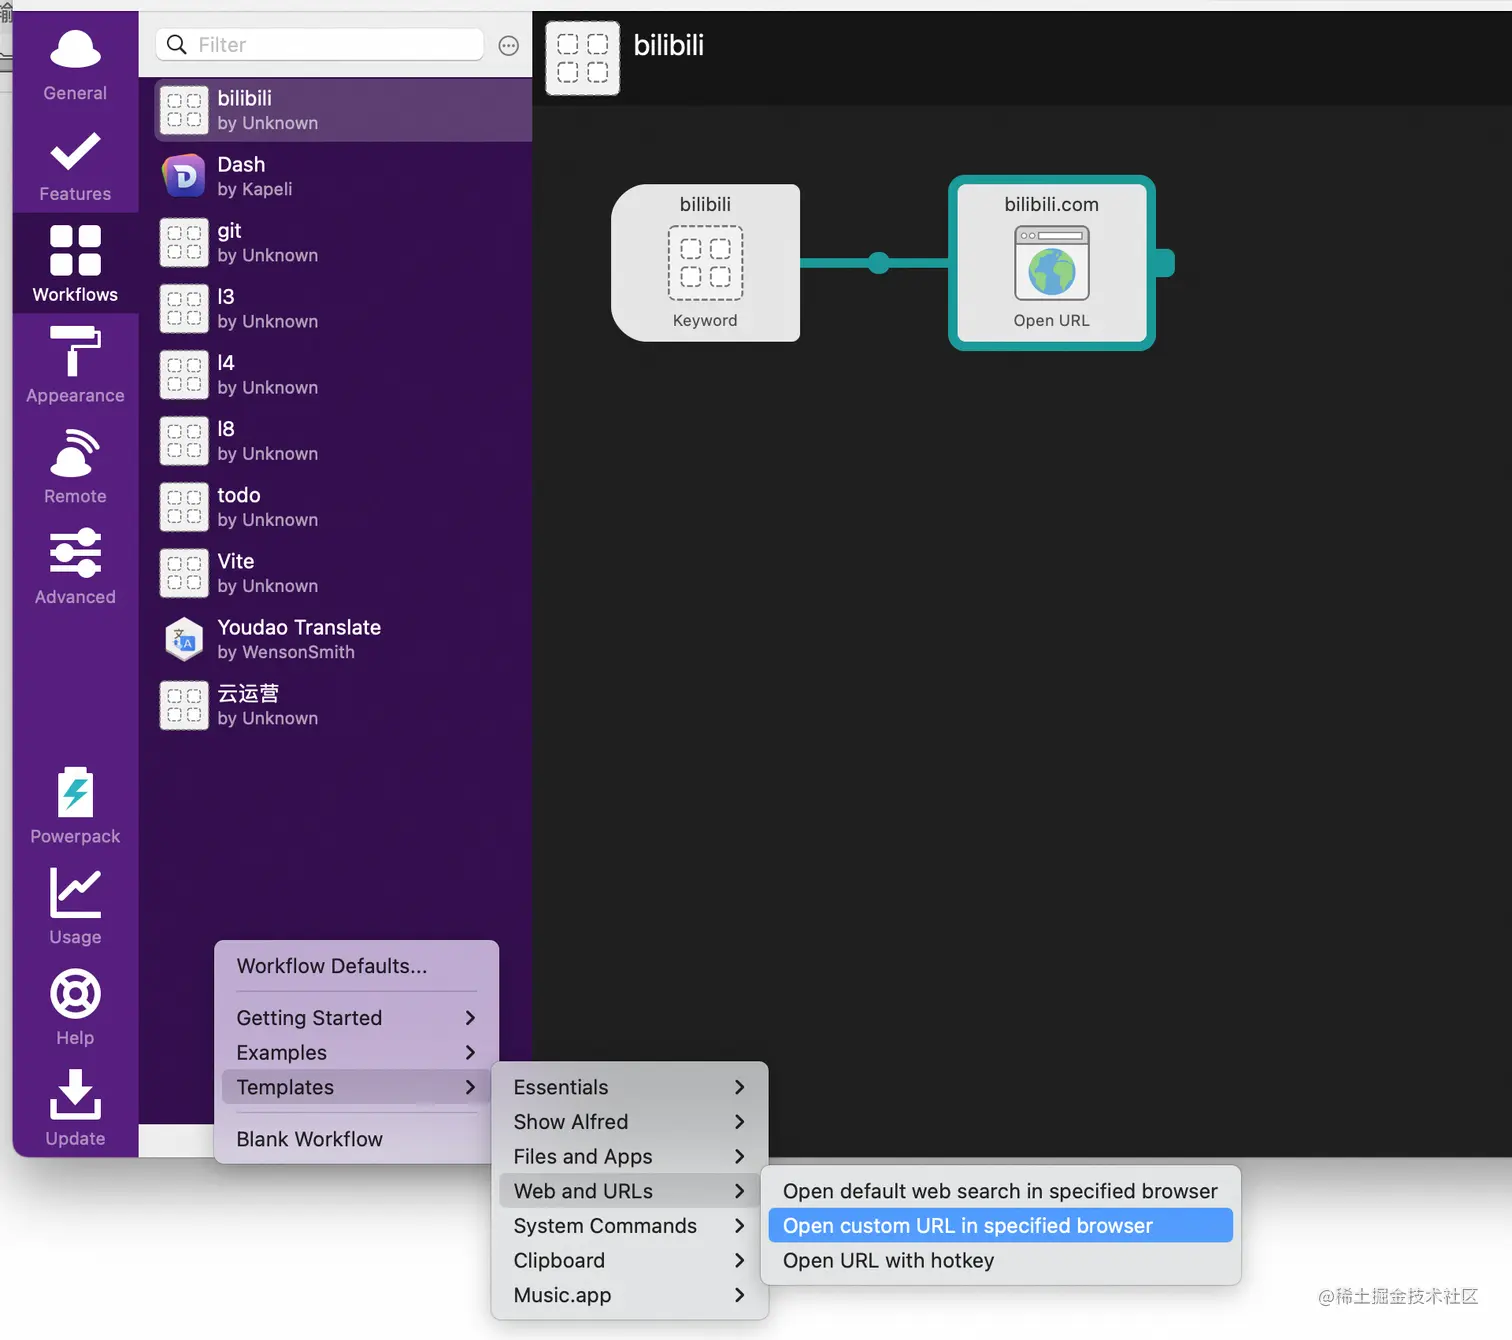
Task: Expand the Web and URLs submenu
Action: point(630,1191)
